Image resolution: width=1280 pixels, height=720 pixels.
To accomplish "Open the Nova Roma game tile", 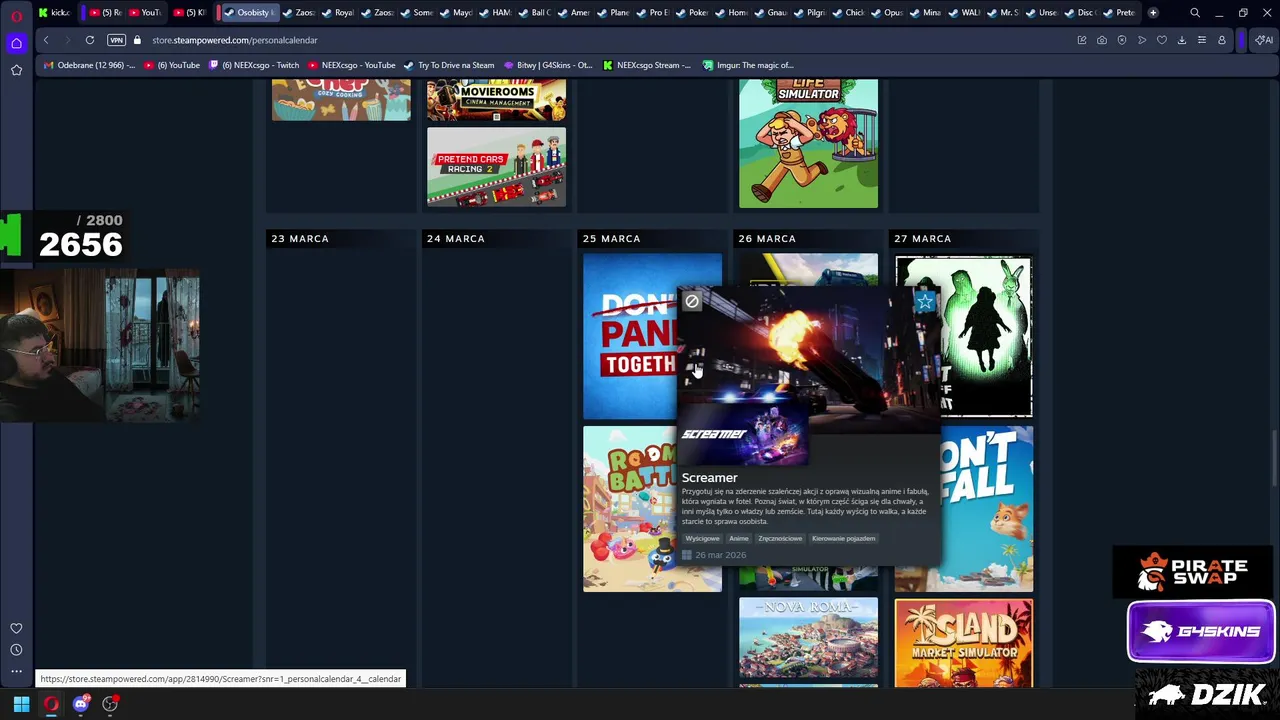I will coord(808,638).
